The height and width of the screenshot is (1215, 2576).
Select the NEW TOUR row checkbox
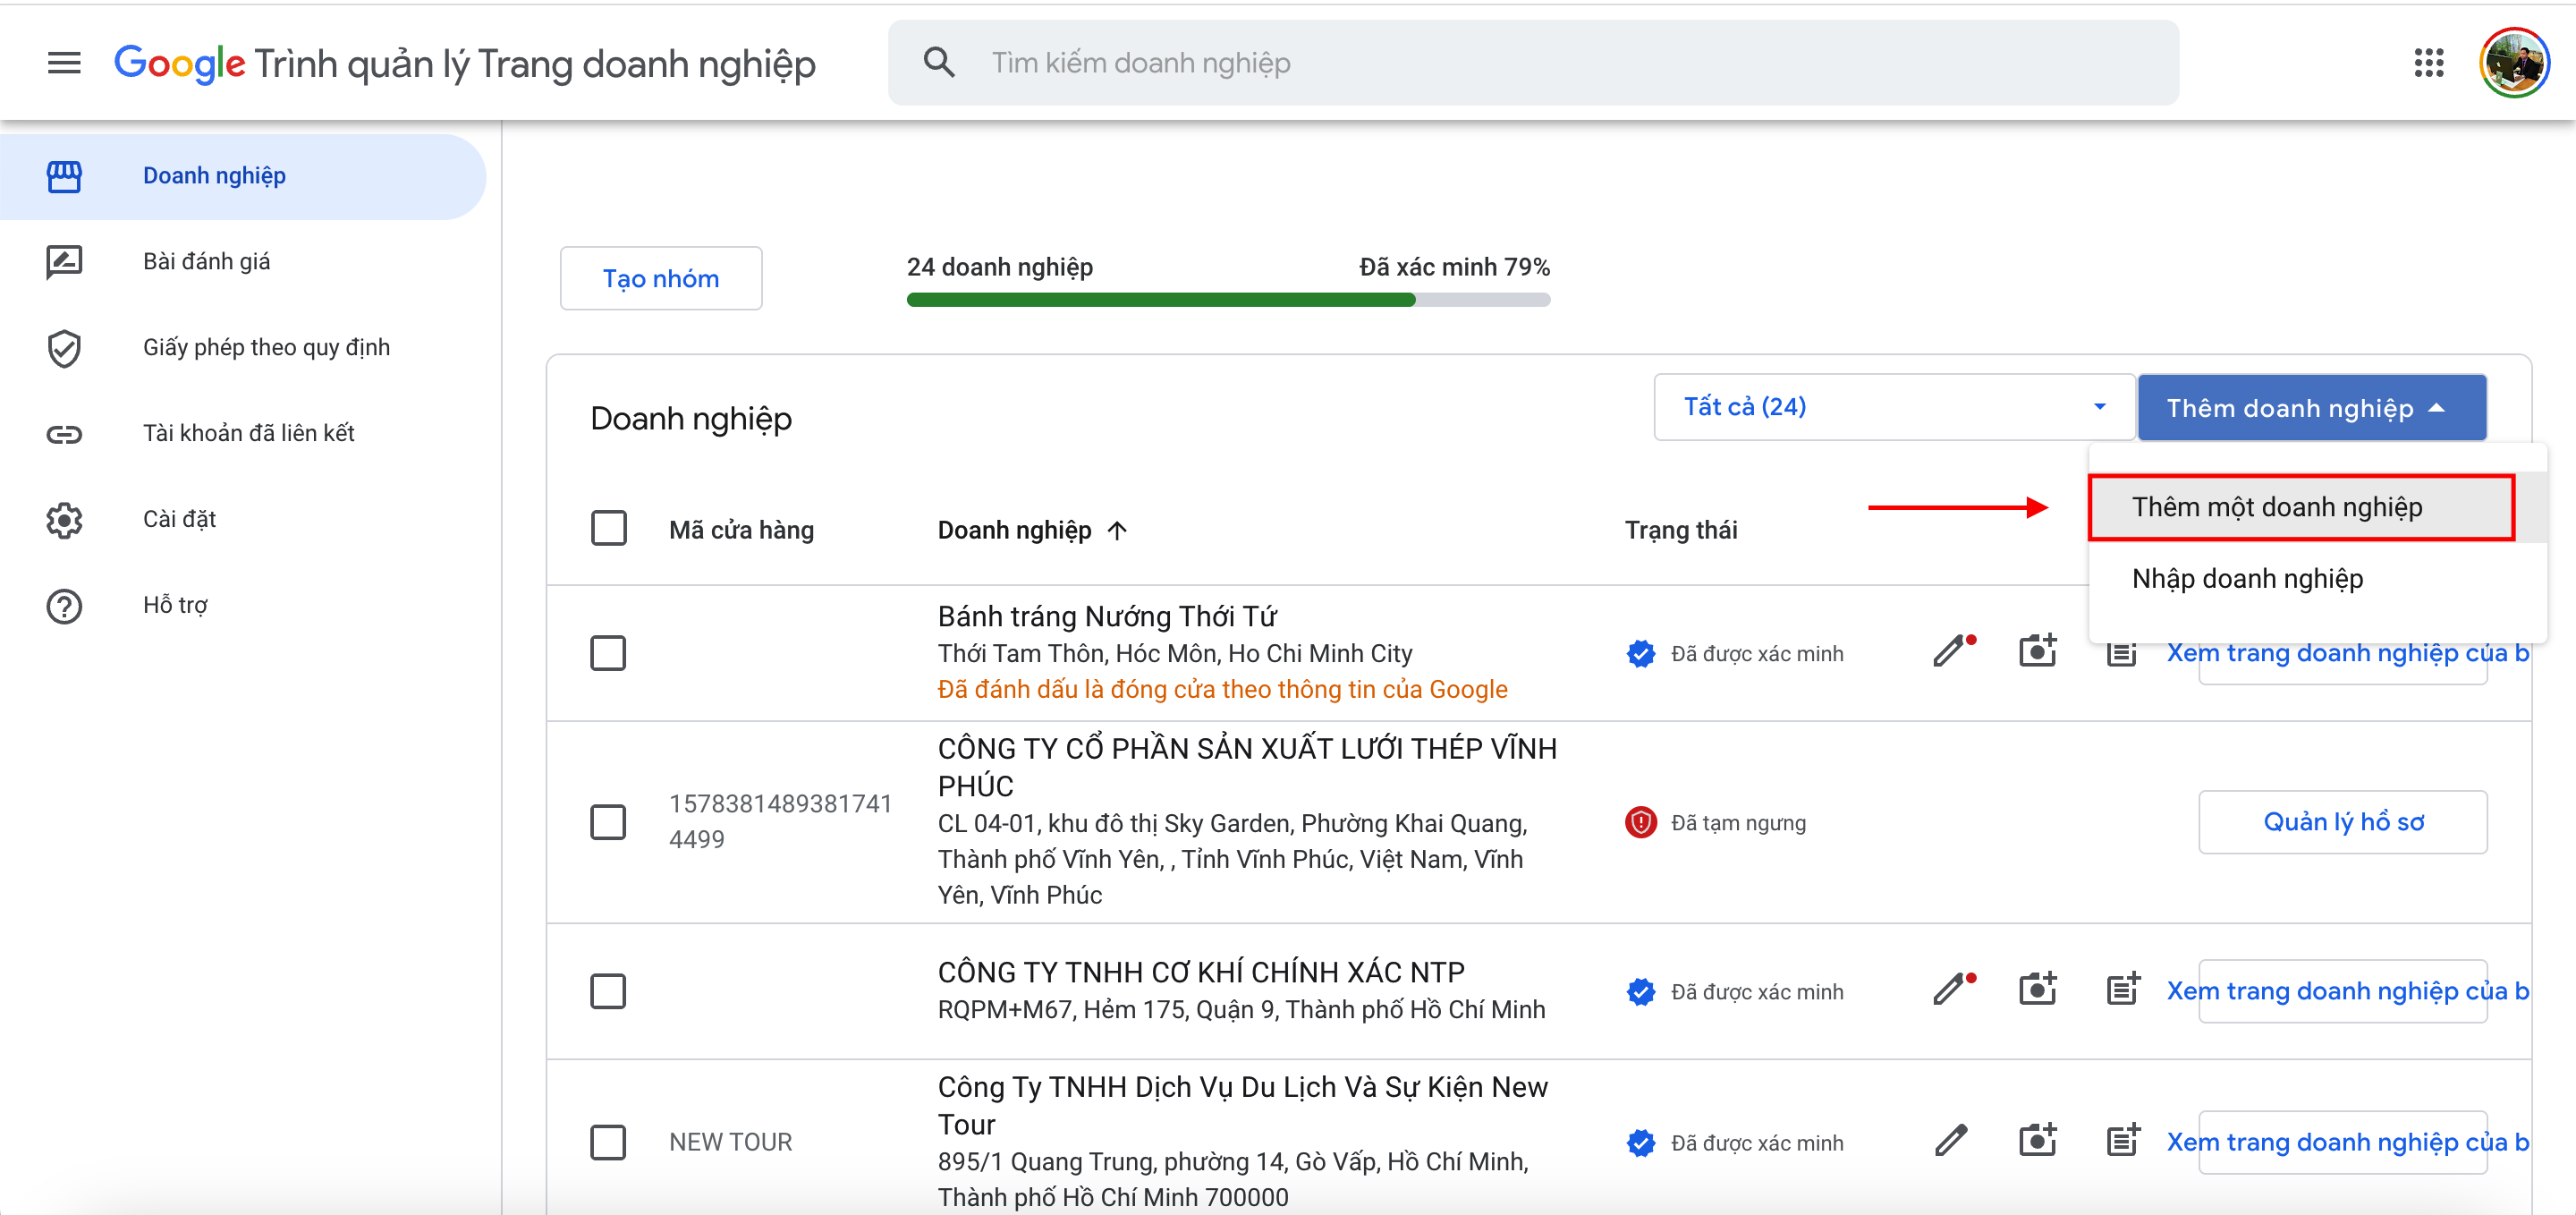tap(608, 1142)
